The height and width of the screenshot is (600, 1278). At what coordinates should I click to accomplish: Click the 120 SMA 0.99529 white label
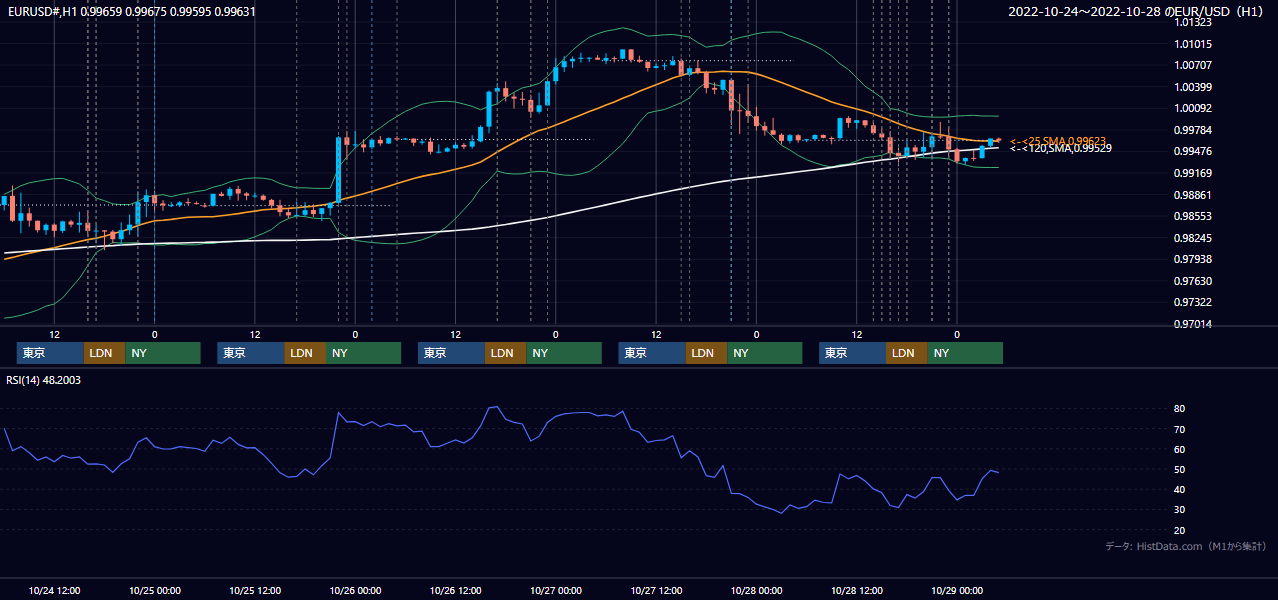(x=1060, y=148)
